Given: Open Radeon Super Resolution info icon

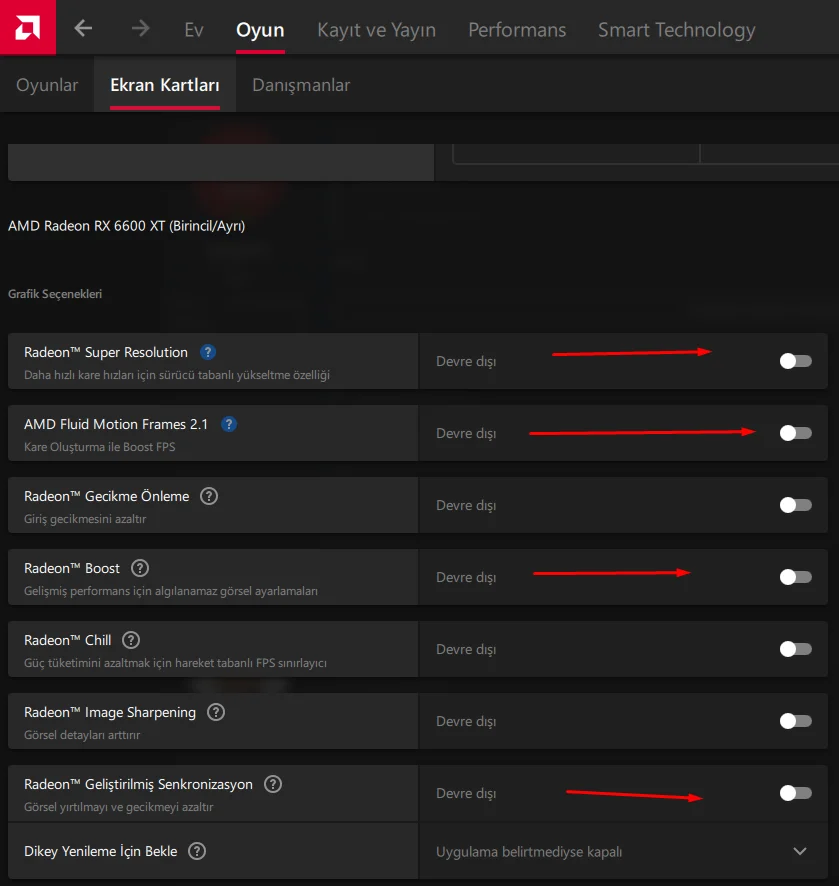Looking at the screenshot, I should pos(208,352).
